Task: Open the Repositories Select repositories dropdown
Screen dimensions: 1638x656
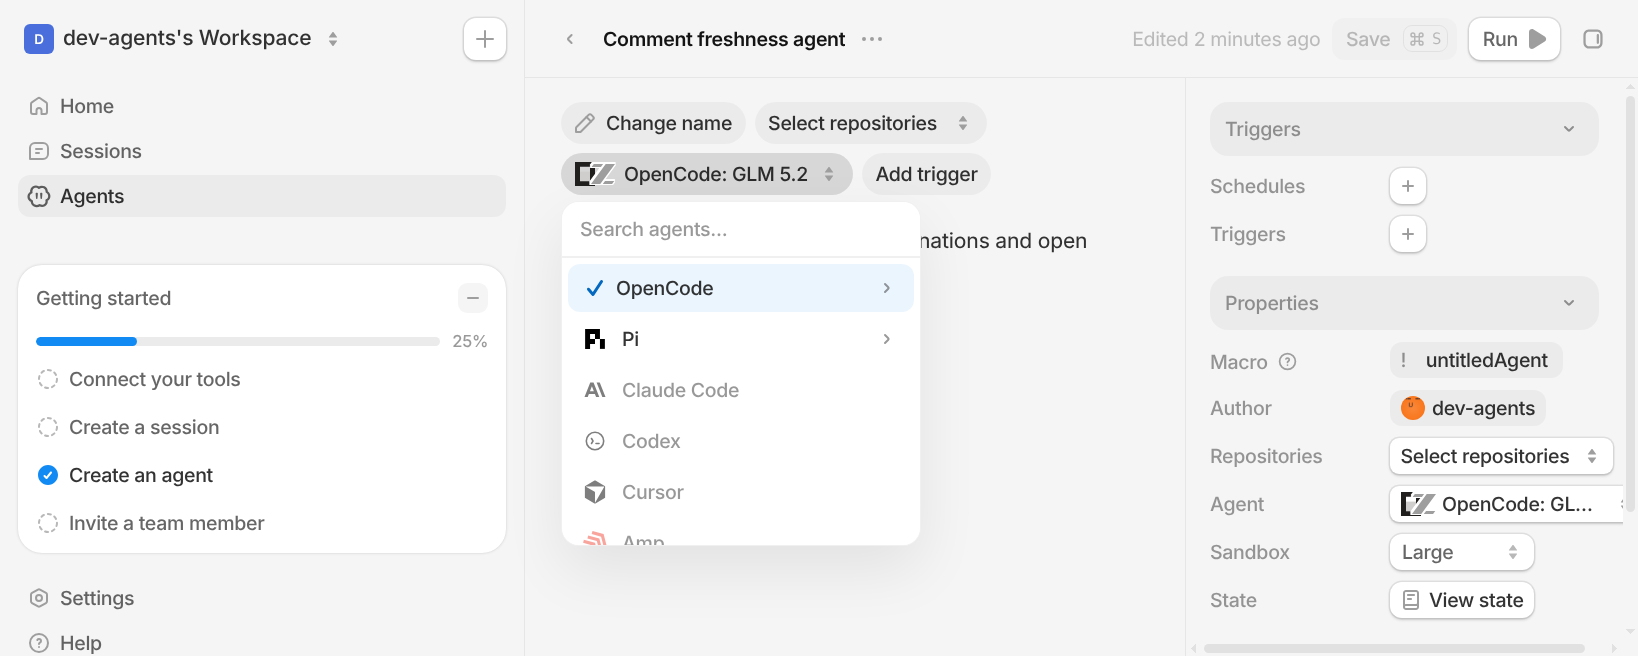Action: pos(1501,456)
